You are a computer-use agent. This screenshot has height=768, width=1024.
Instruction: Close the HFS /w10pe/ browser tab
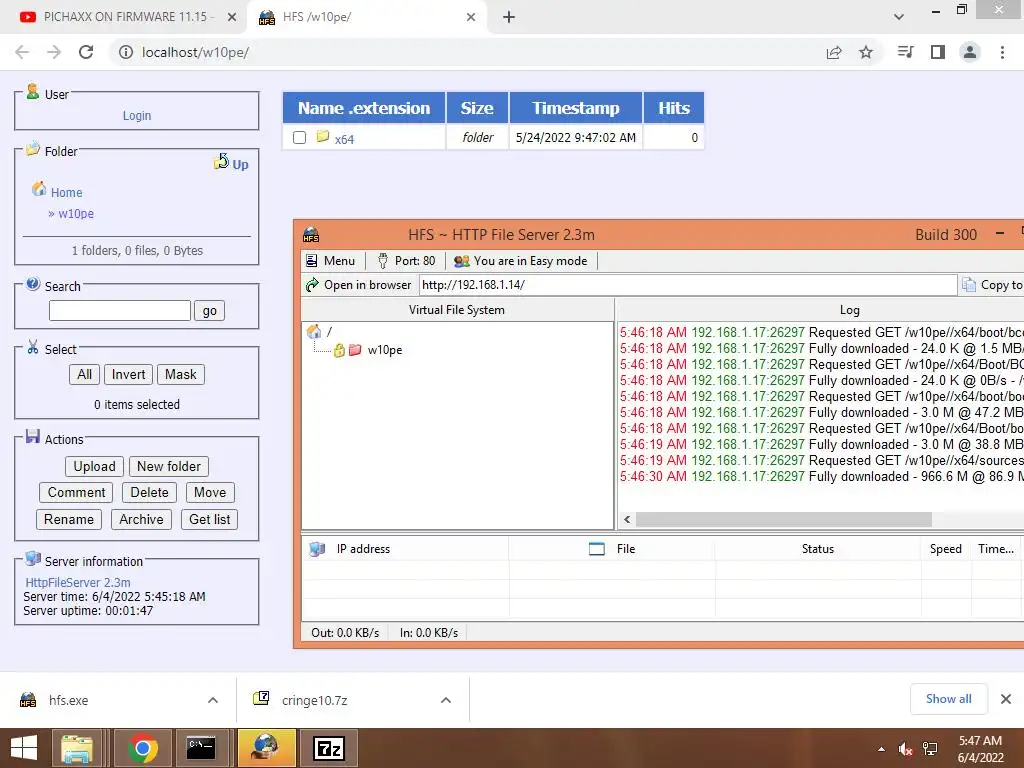pyautogui.click(x=471, y=17)
